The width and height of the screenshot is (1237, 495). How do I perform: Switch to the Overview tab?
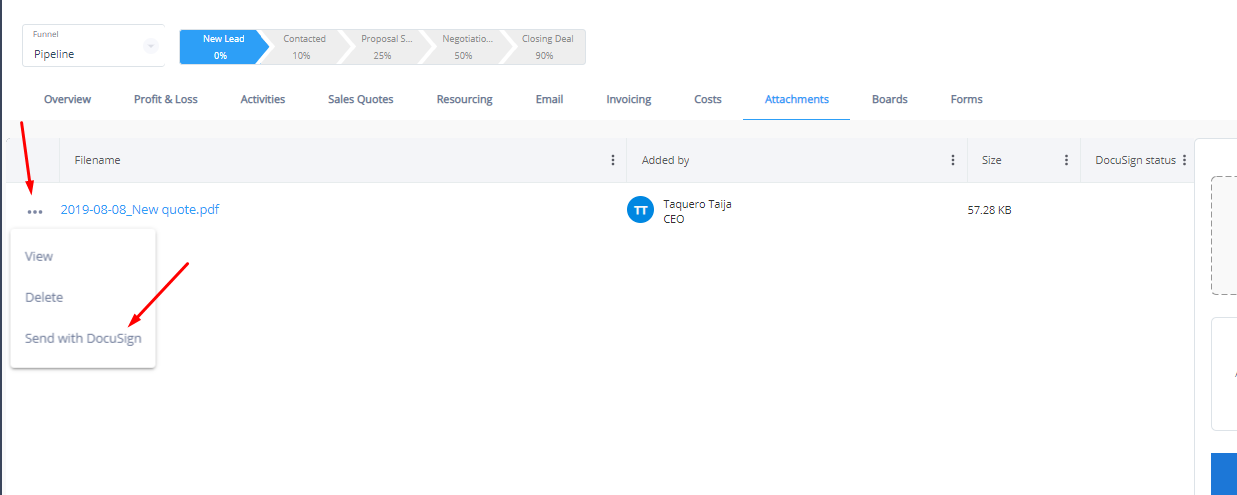[x=67, y=100]
